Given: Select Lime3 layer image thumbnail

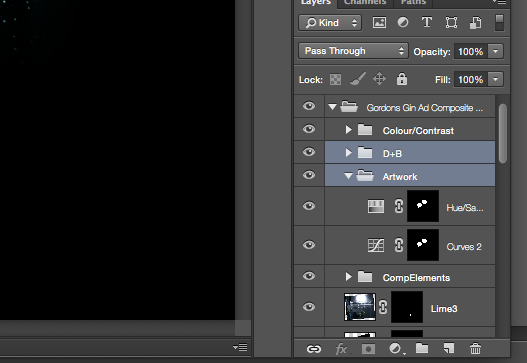Looking at the screenshot, I should click(x=360, y=307).
